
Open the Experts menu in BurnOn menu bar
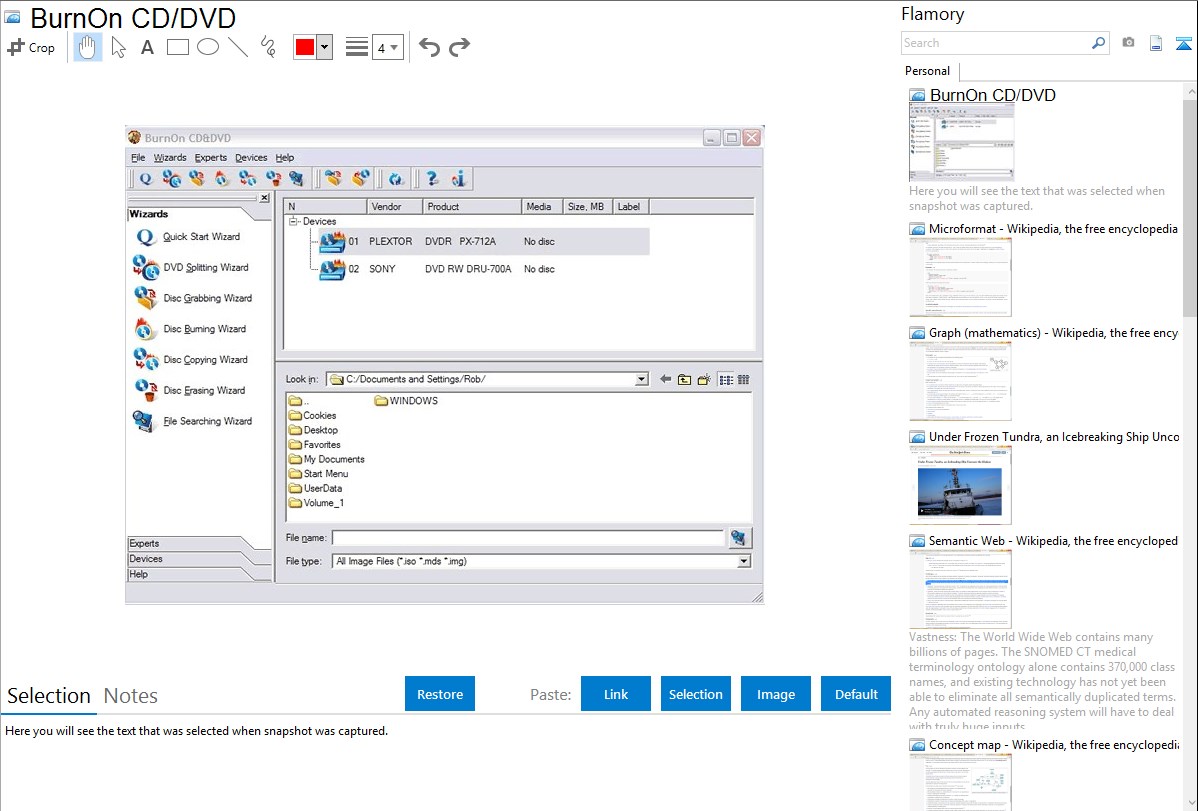pyautogui.click(x=210, y=157)
